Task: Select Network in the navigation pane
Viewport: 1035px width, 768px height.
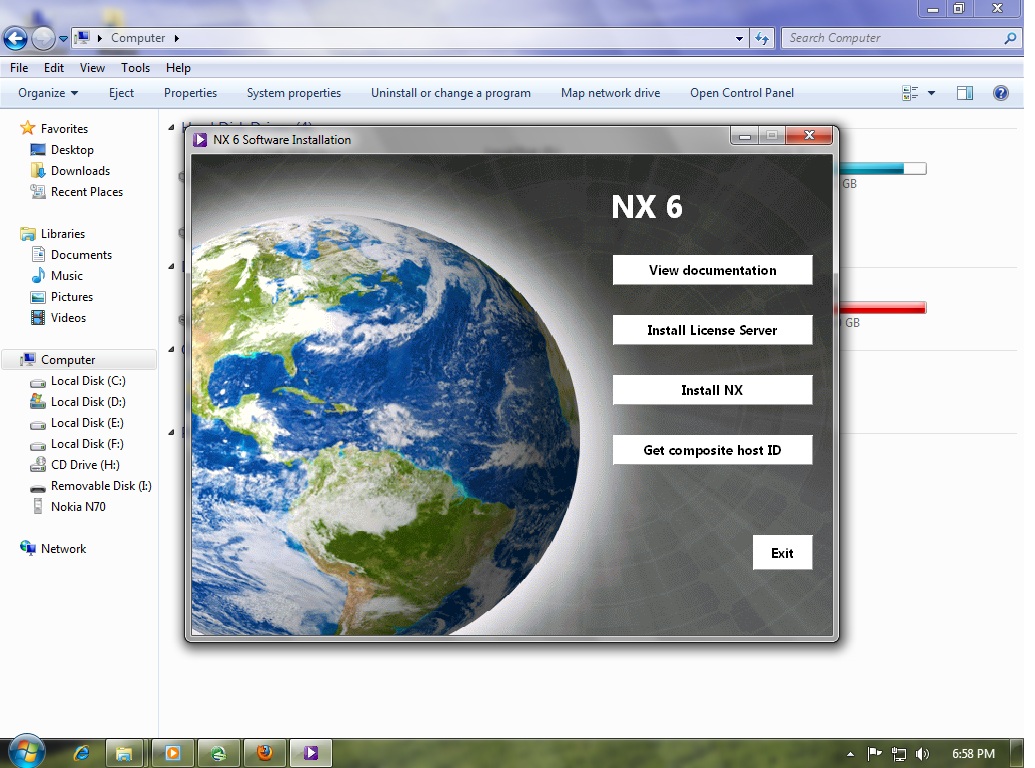Action: click(63, 549)
